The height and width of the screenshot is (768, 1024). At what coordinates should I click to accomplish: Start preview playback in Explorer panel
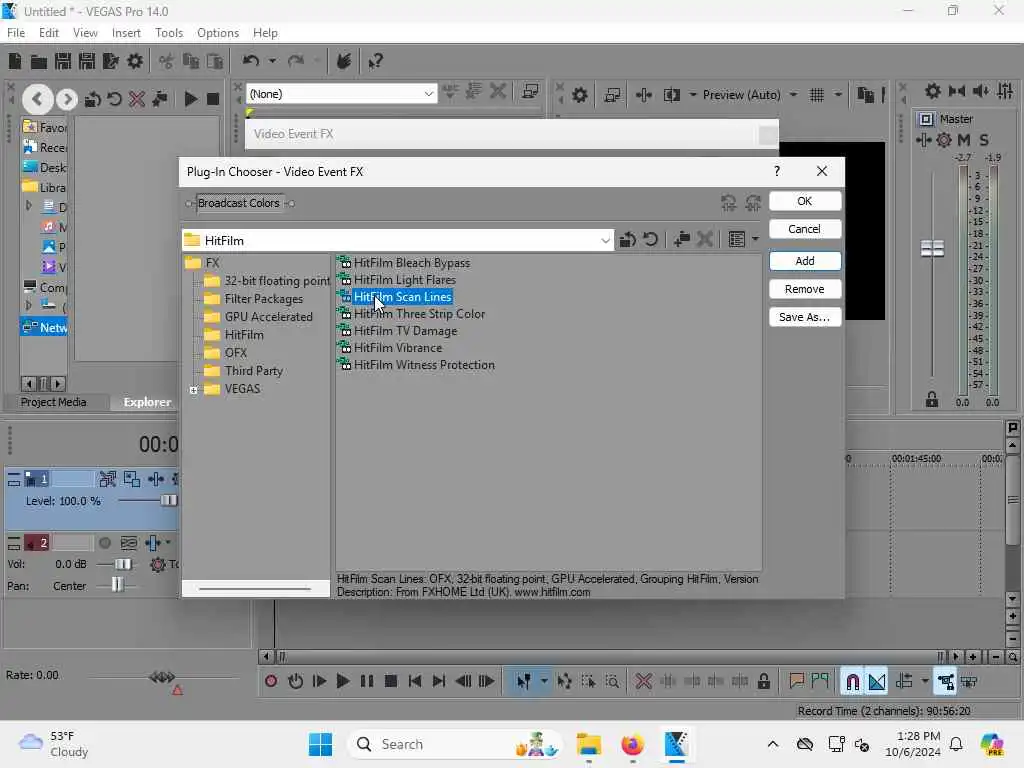coord(191,99)
